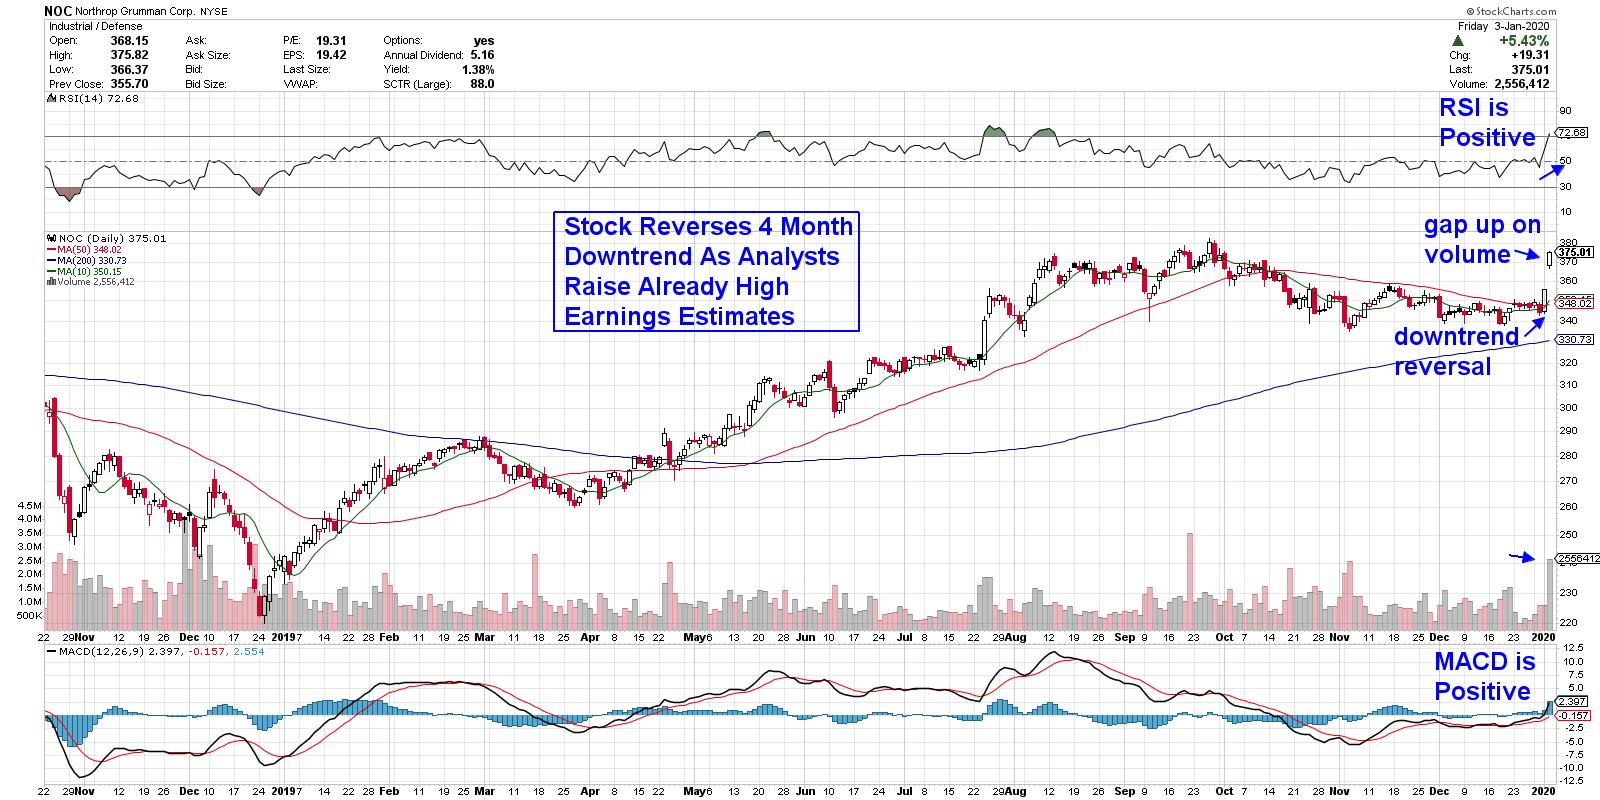The width and height of the screenshot is (1600, 800).
Task: Click the Low value 366.37
Action: click(x=128, y=70)
